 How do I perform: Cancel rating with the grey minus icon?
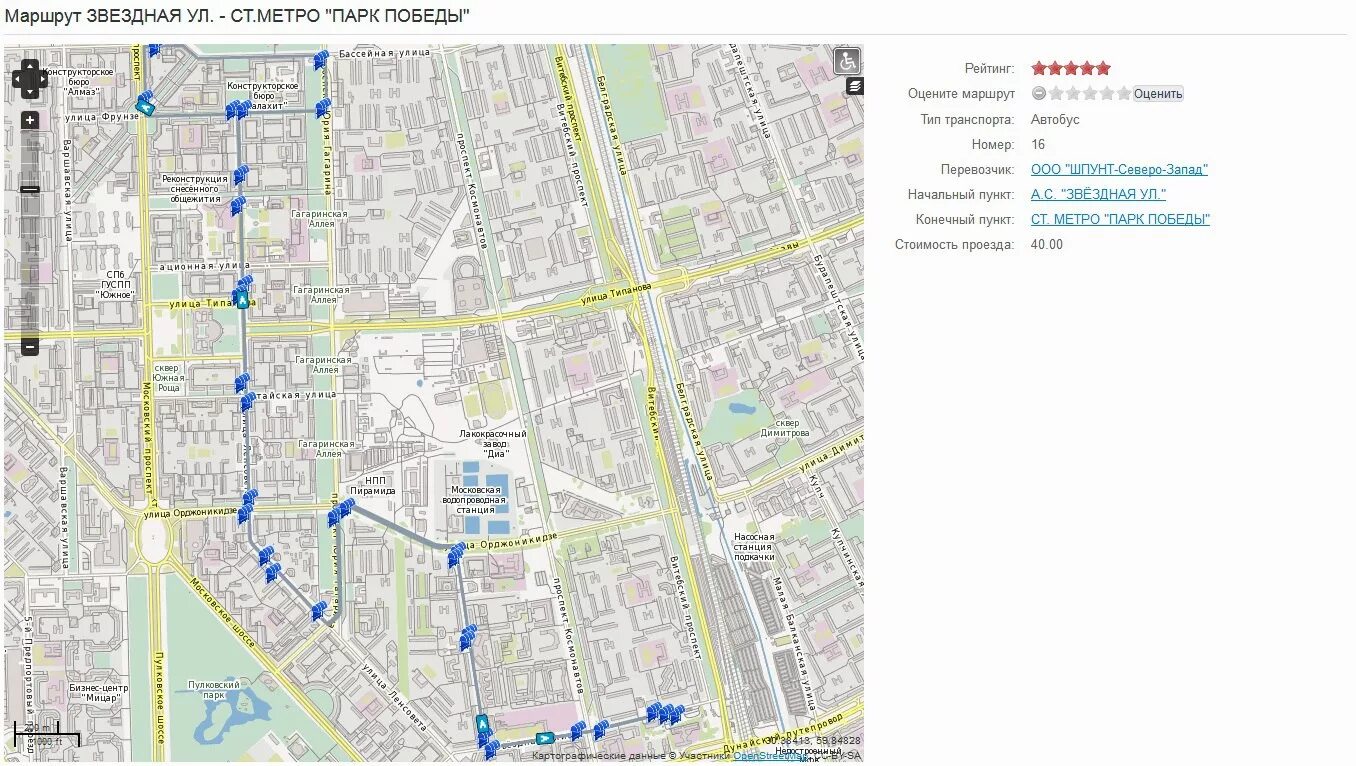pyautogui.click(x=1039, y=93)
